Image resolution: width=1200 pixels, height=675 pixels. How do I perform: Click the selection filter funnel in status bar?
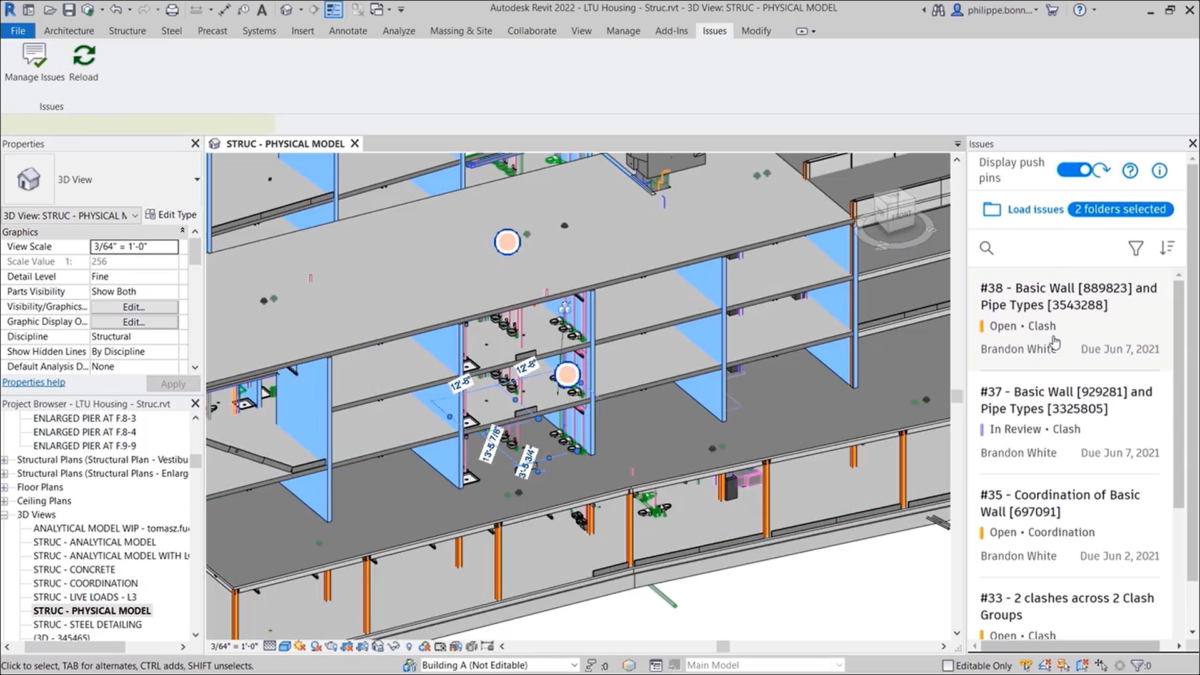(x=1137, y=665)
